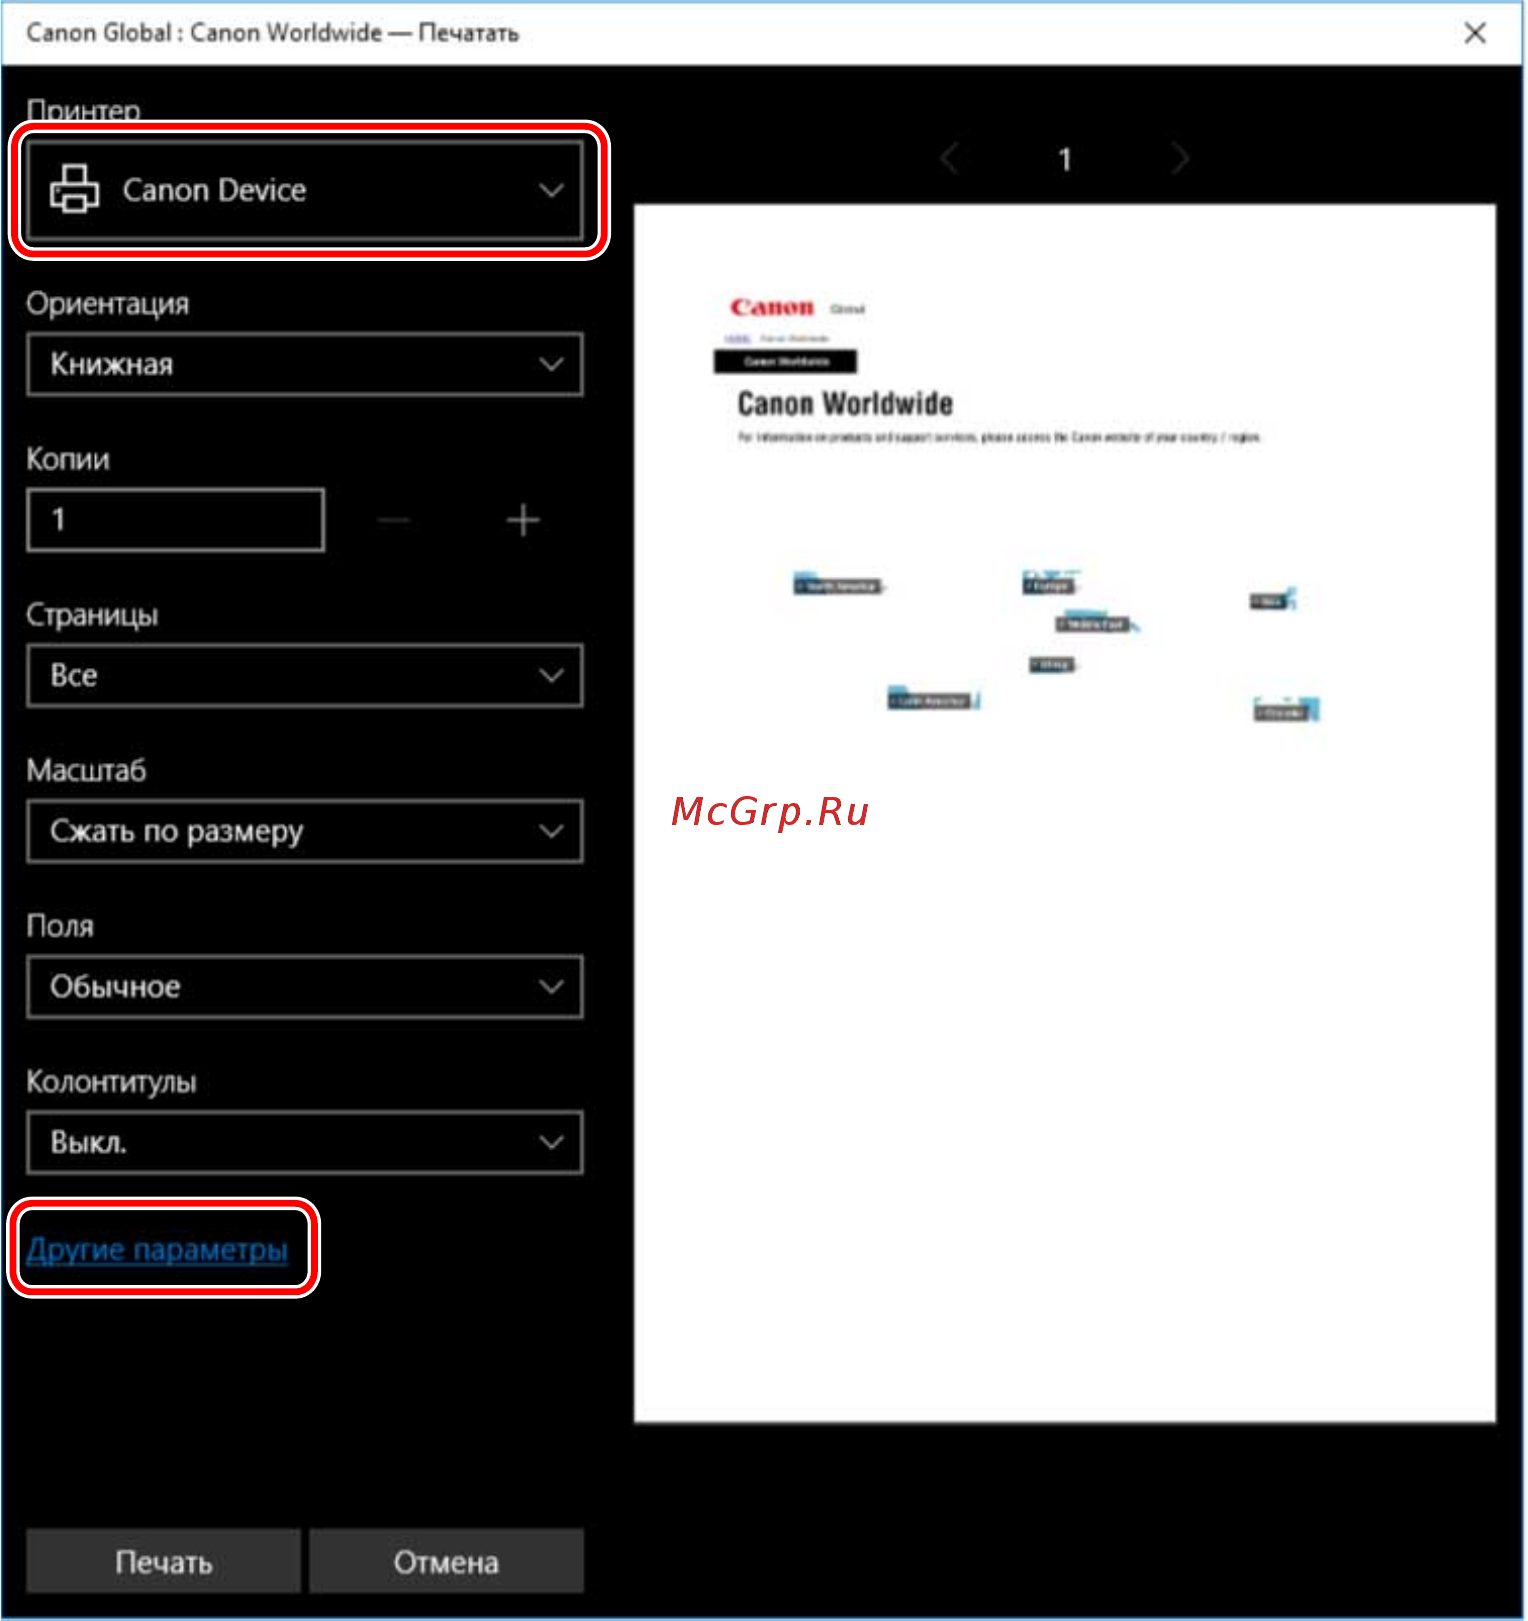Click the print preview page thumbnail

[1065, 813]
